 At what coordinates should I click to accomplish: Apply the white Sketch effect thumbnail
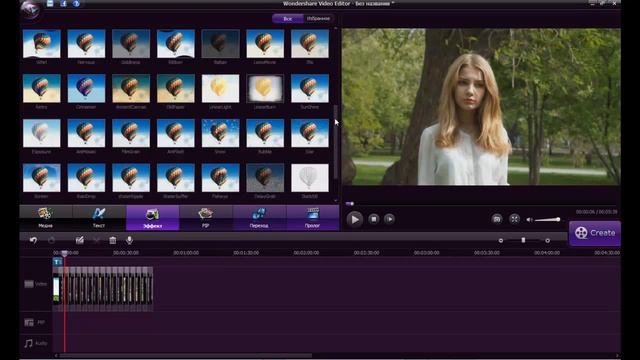tap(310, 178)
